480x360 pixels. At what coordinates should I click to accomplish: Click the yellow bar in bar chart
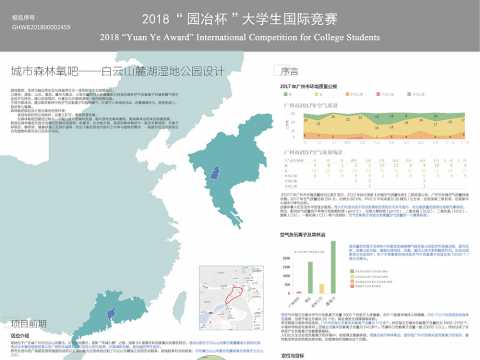[322, 289]
